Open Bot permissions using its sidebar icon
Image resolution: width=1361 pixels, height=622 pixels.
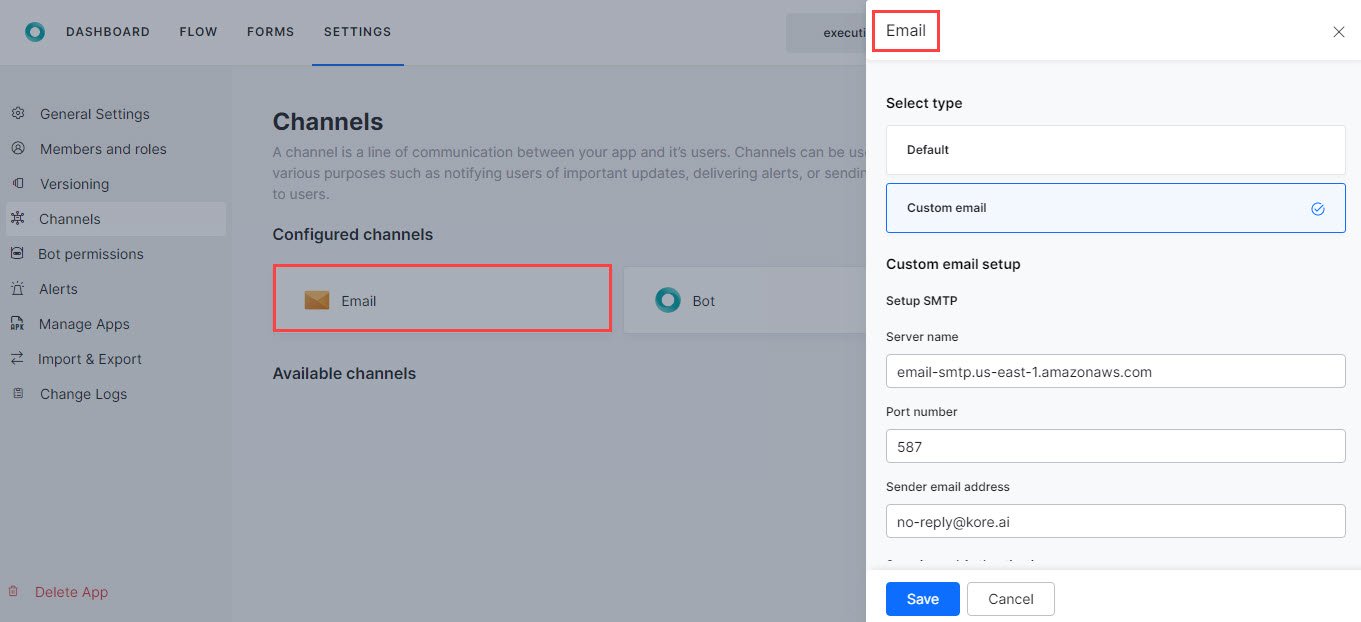18,253
